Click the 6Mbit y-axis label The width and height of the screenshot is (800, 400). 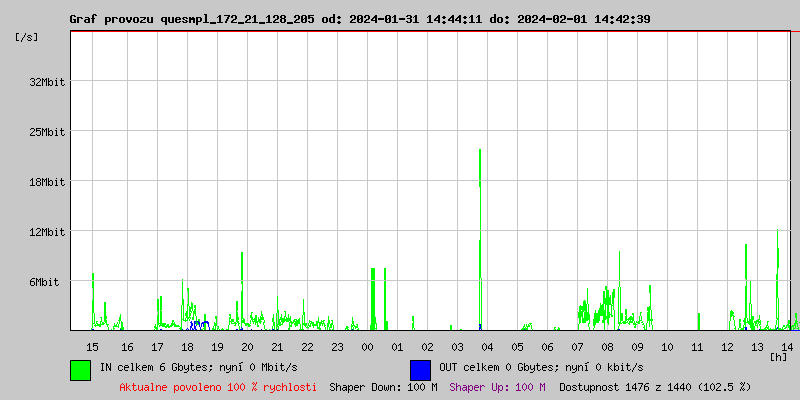point(44,282)
